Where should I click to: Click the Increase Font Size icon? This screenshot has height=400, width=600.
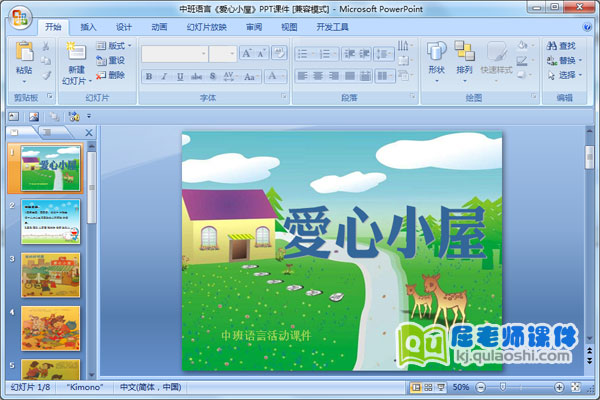tap(246, 53)
